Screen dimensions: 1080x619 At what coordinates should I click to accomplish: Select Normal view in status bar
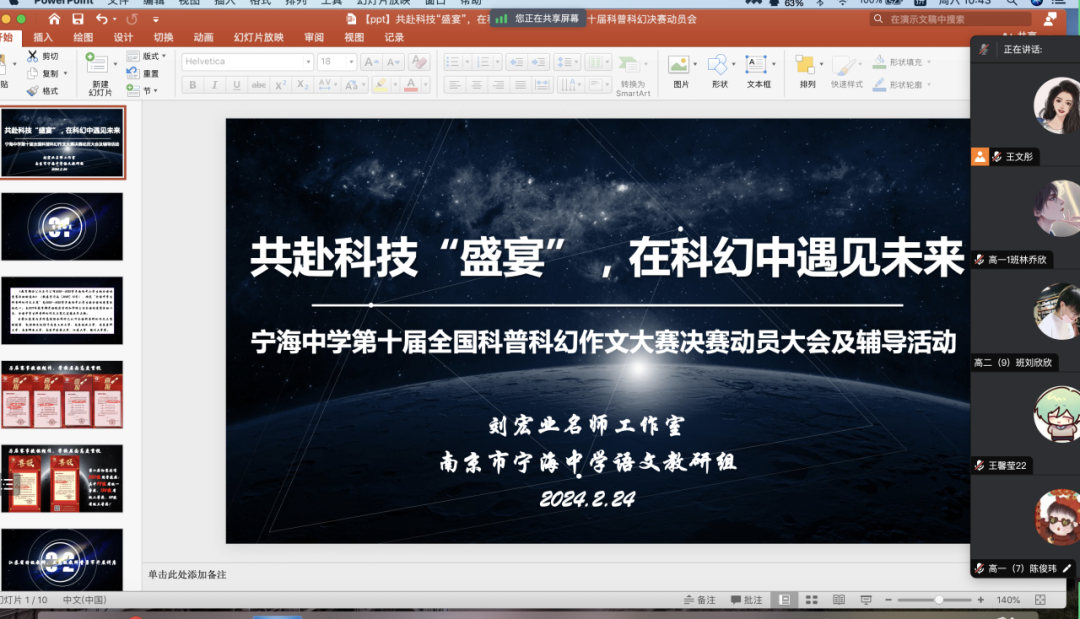(785, 600)
